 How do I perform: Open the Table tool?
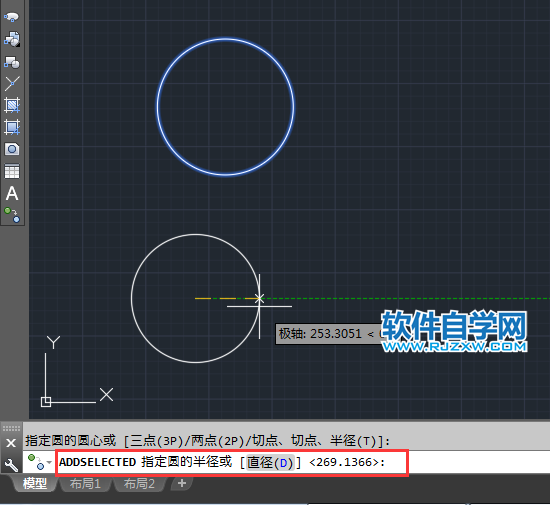(12, 171)
